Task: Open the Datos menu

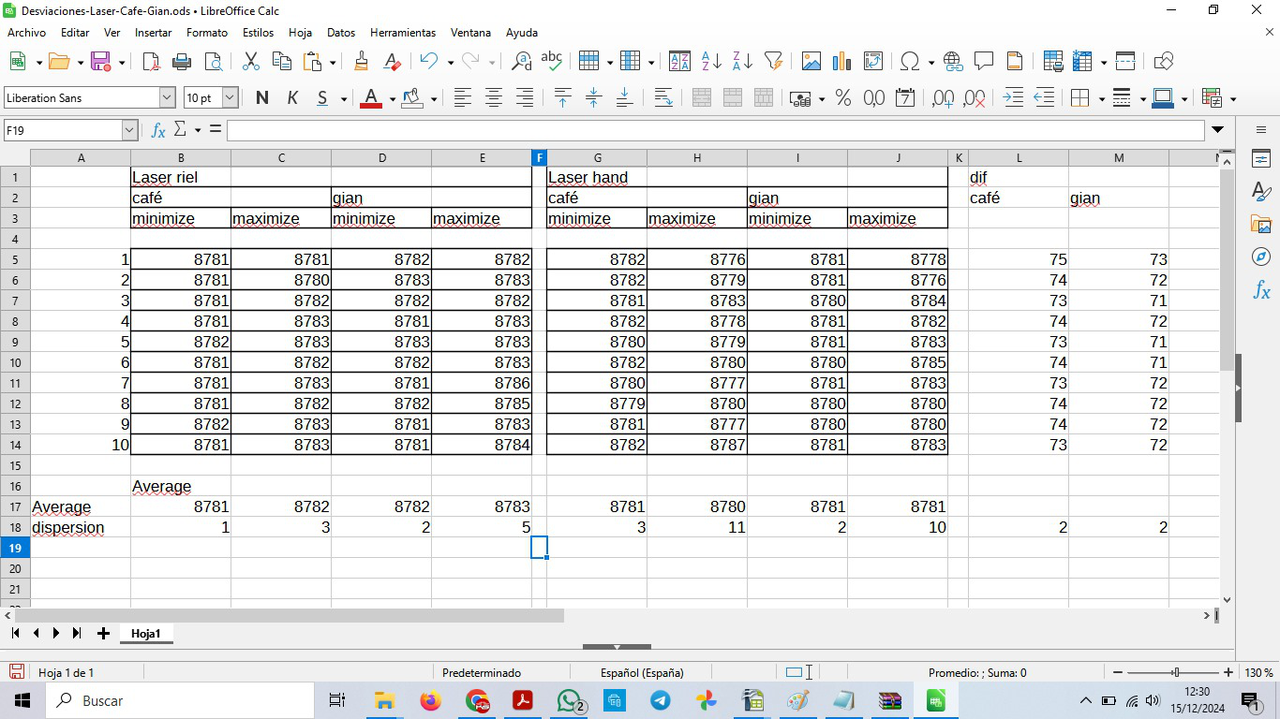Action: (341, 33)
